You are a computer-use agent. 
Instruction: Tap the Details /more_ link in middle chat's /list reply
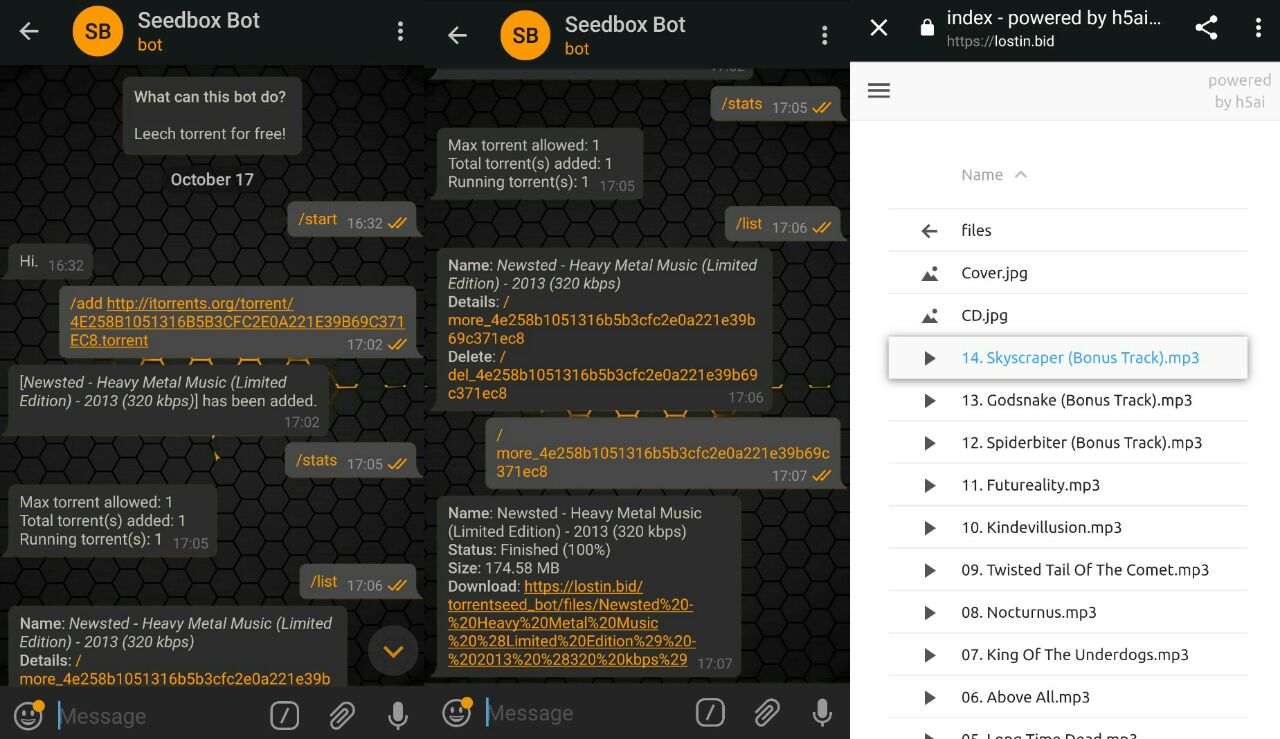pos(602,320)
